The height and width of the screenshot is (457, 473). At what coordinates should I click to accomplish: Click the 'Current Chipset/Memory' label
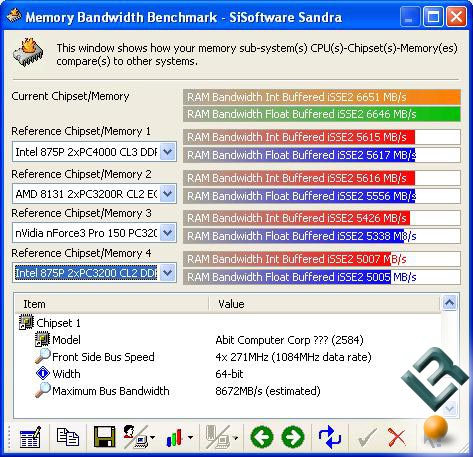click(x=70, y=96)
